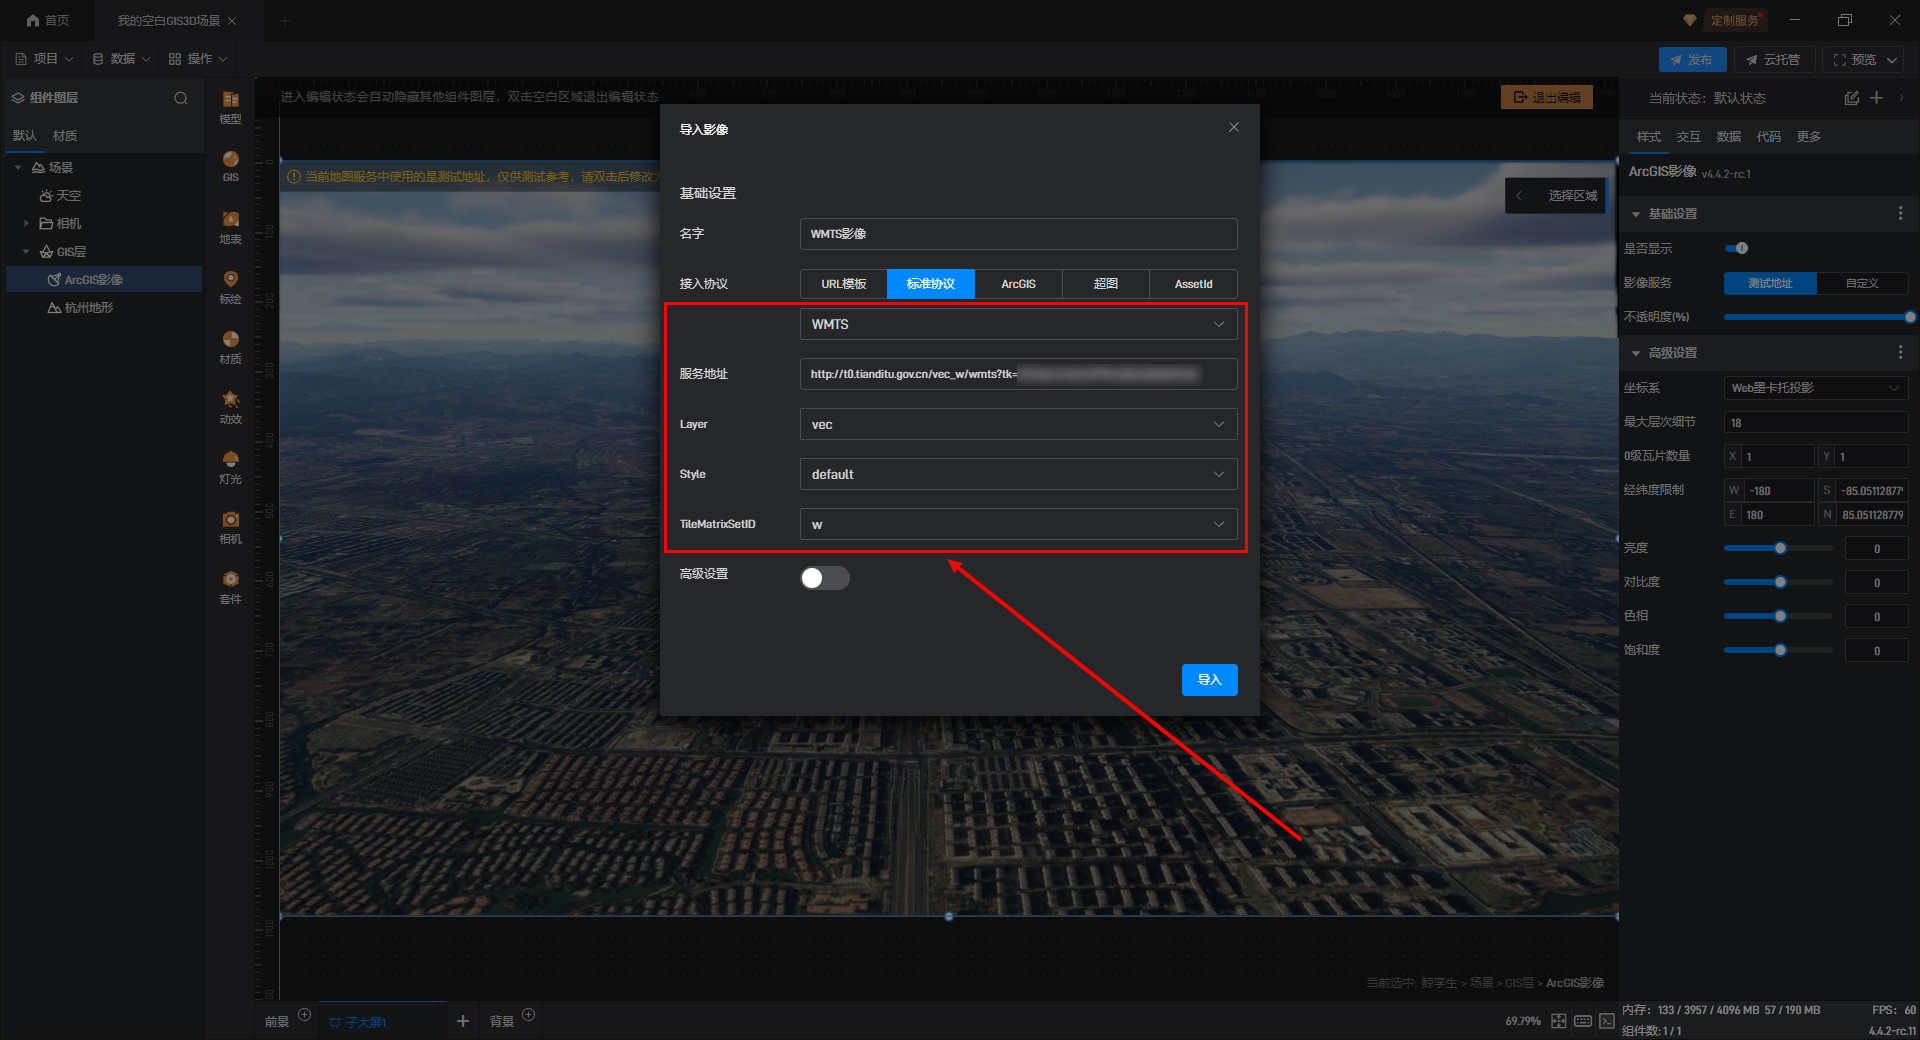
Task: Select the ArcGIS protocol tab
Action: 1018,284
